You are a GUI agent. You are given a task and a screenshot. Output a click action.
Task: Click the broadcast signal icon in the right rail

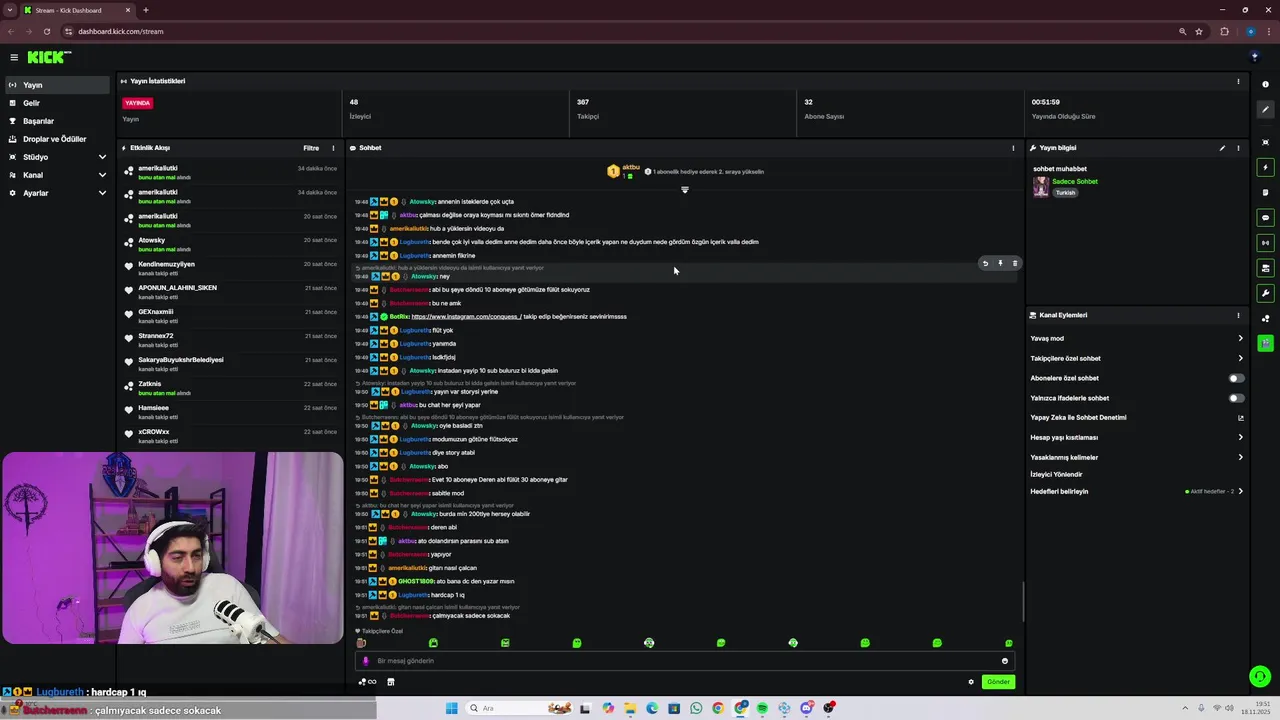[1265, 242]
